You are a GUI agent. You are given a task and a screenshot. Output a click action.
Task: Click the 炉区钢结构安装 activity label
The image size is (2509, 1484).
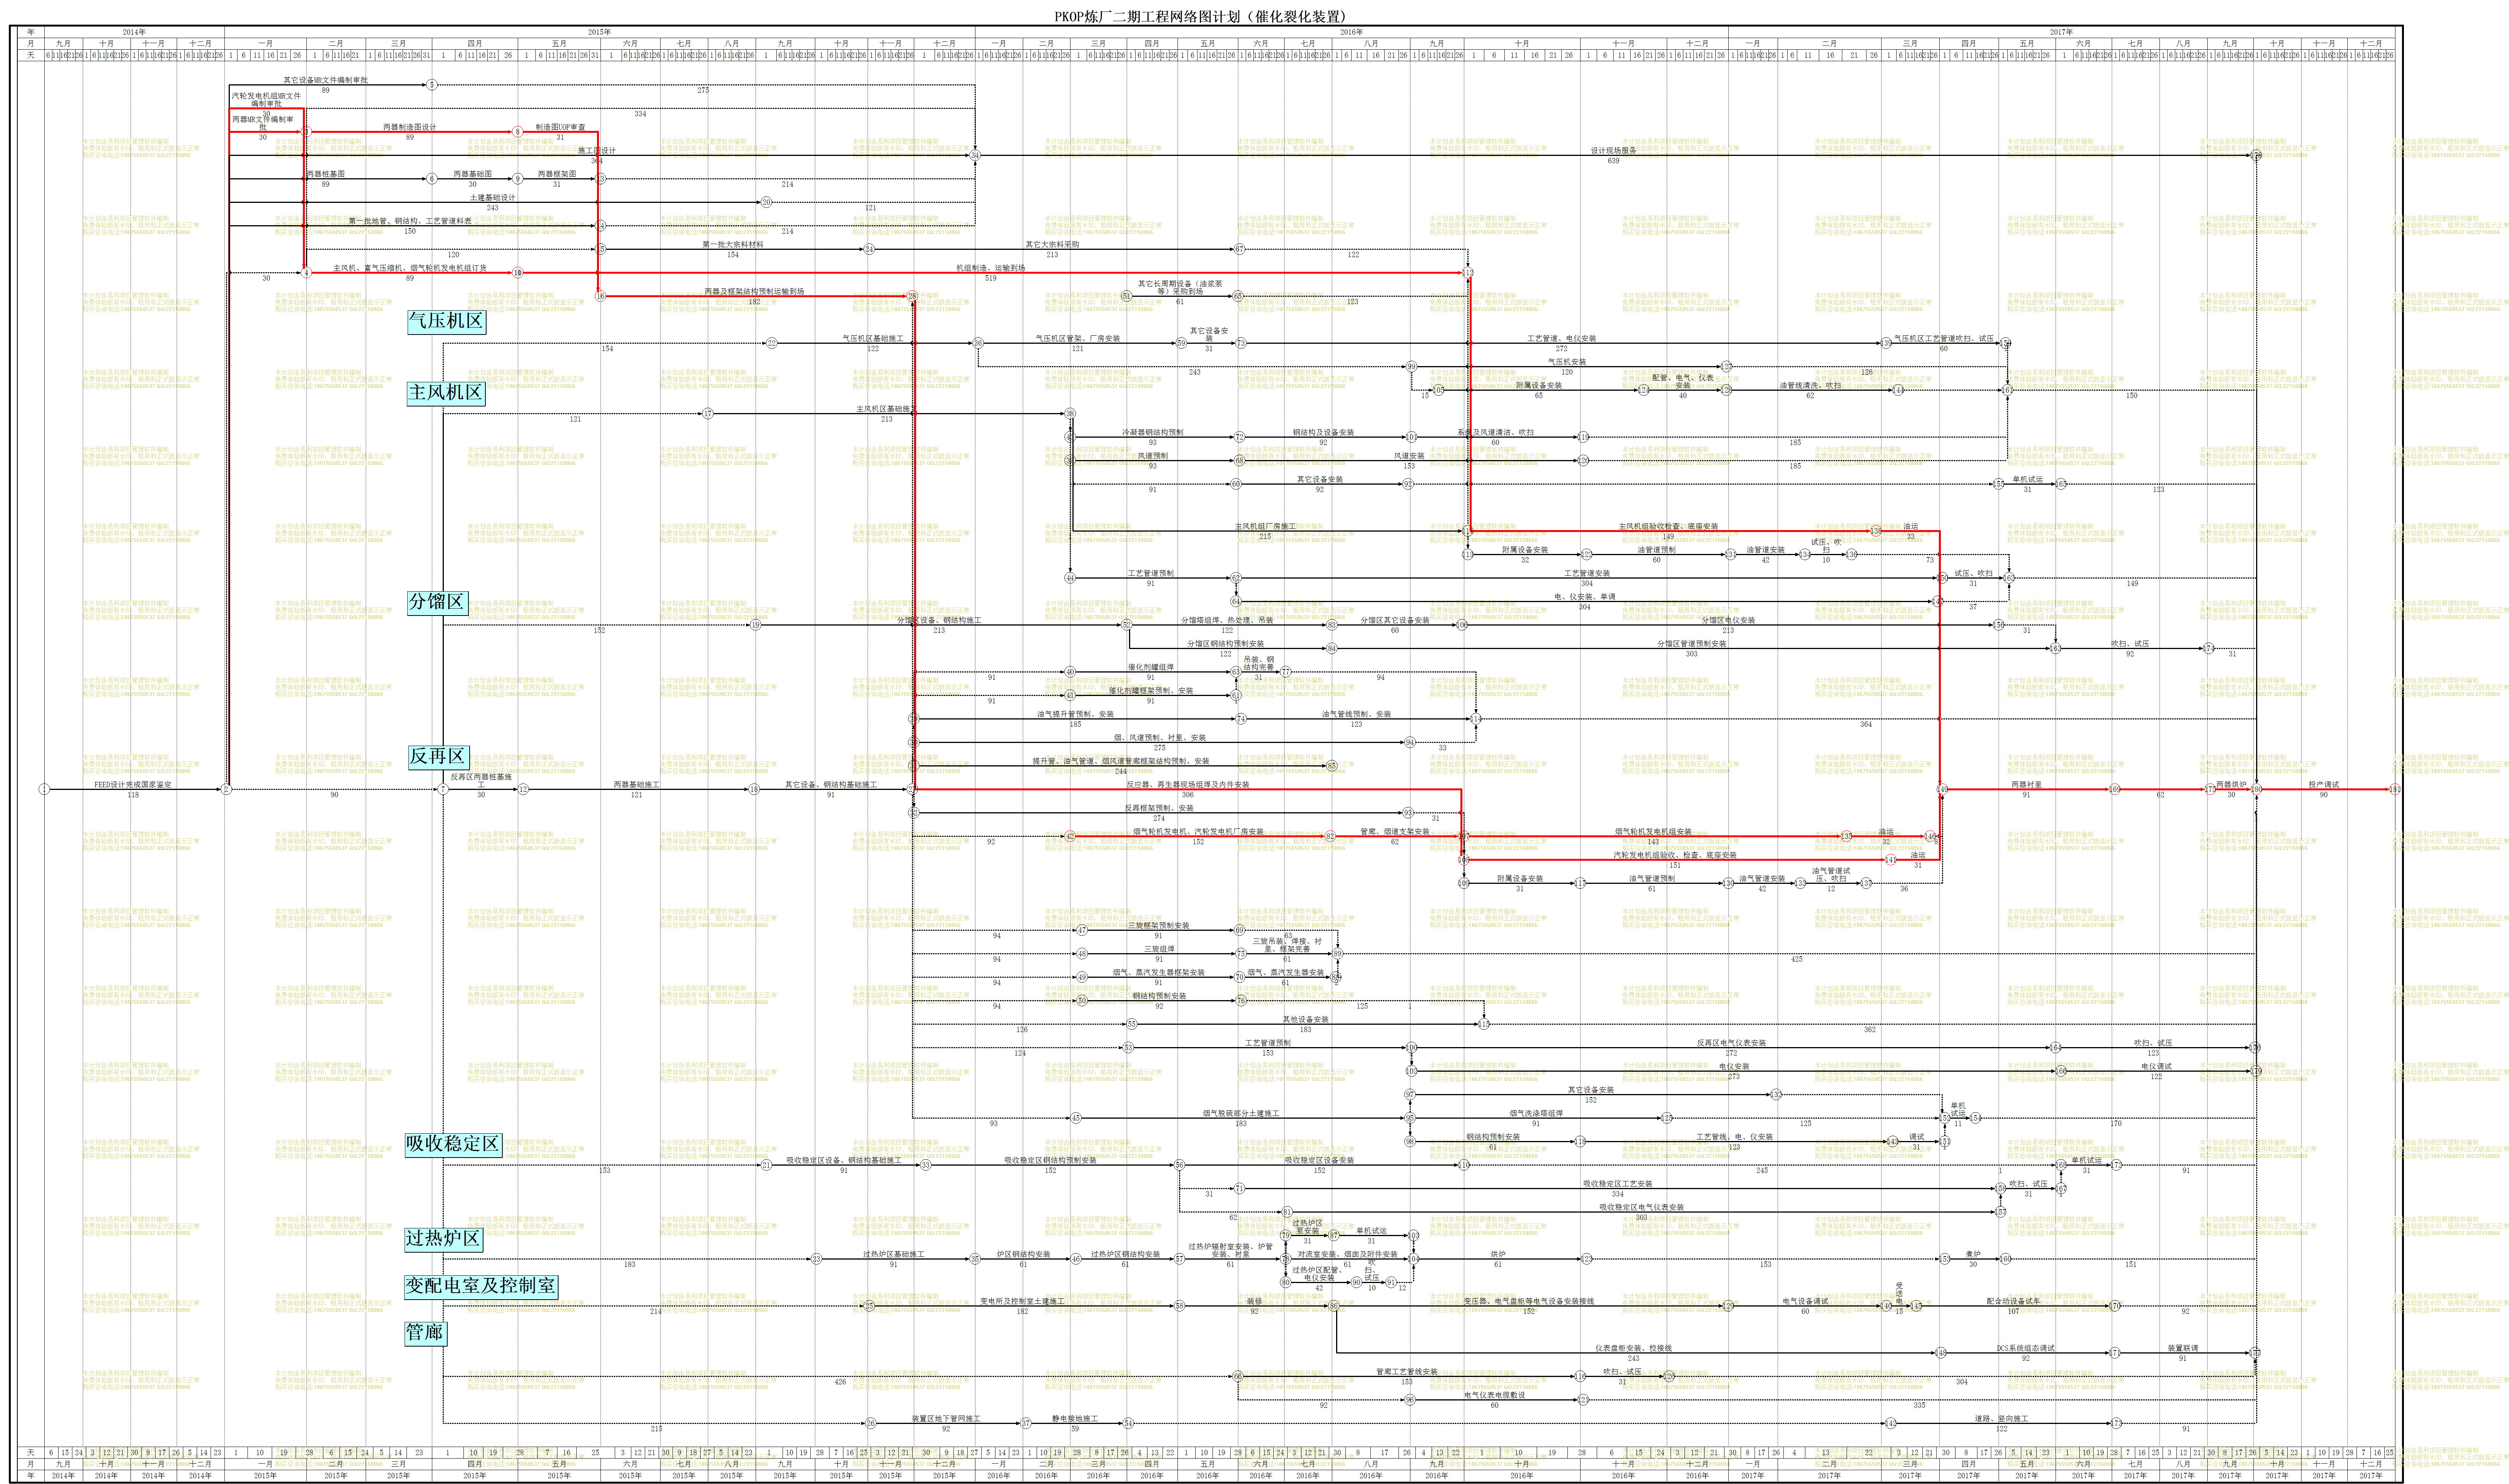[x=1023, y=1254]
